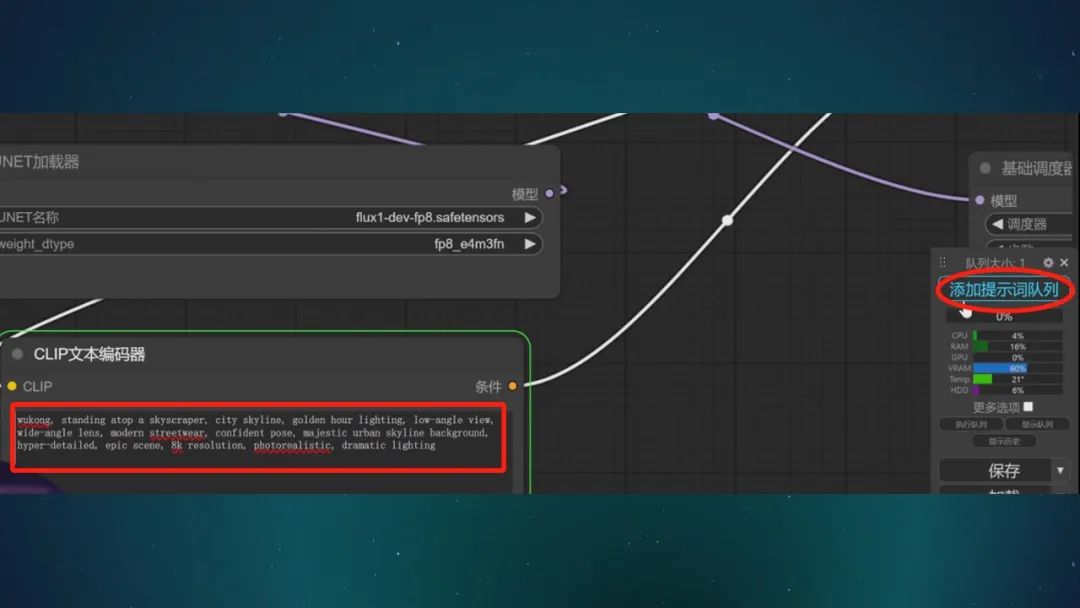Click the reroute dot on the white wire
1080x608 pixels.
point(727,220)
